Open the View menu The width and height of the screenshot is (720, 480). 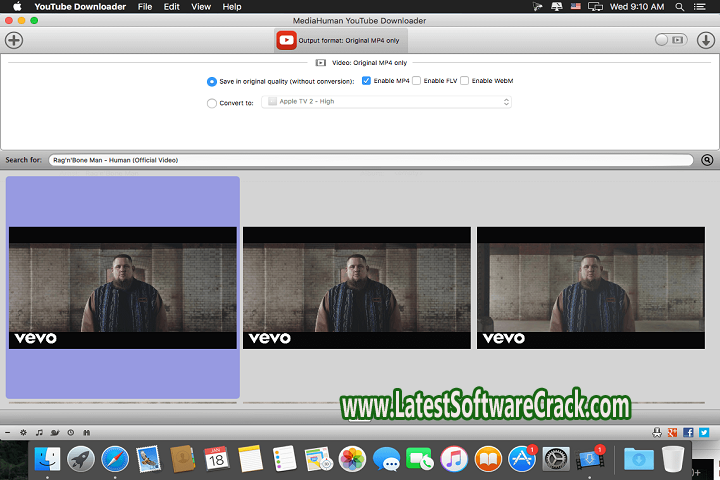(x=201, y=6)
